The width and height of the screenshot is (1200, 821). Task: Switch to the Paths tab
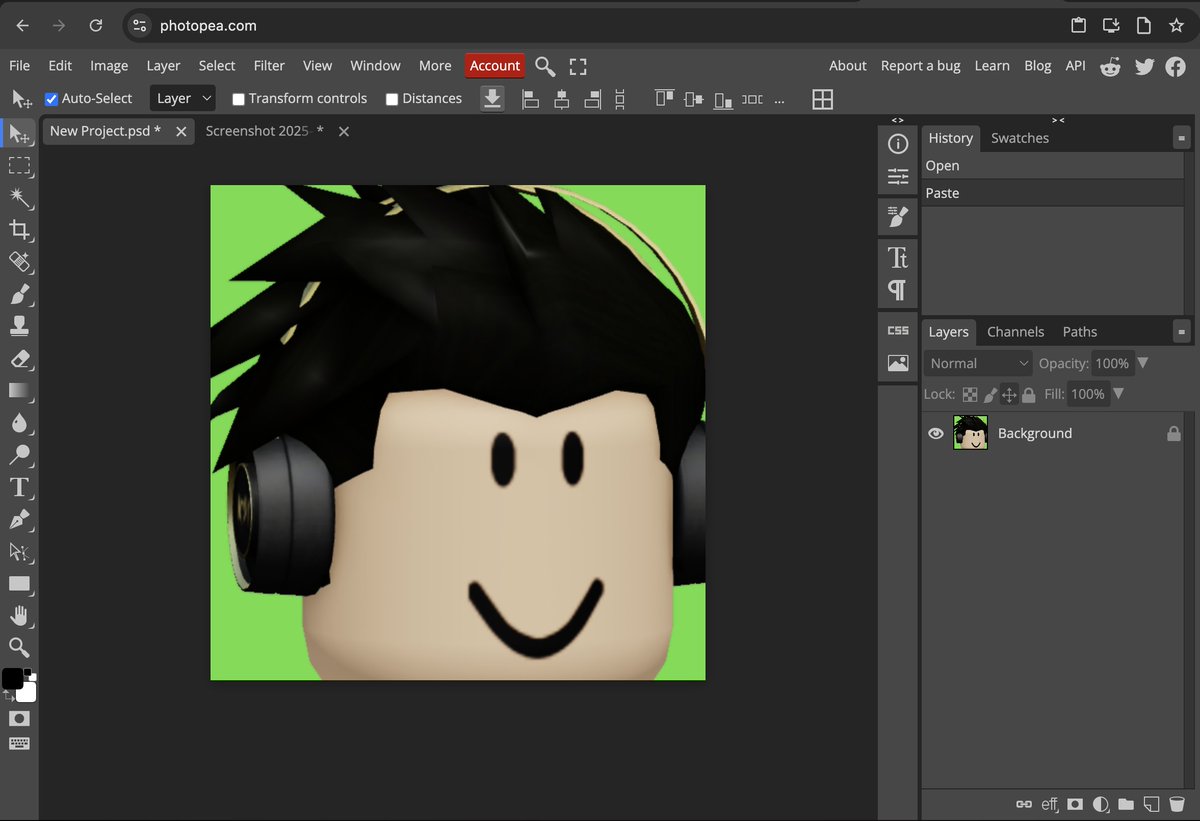1080,332
